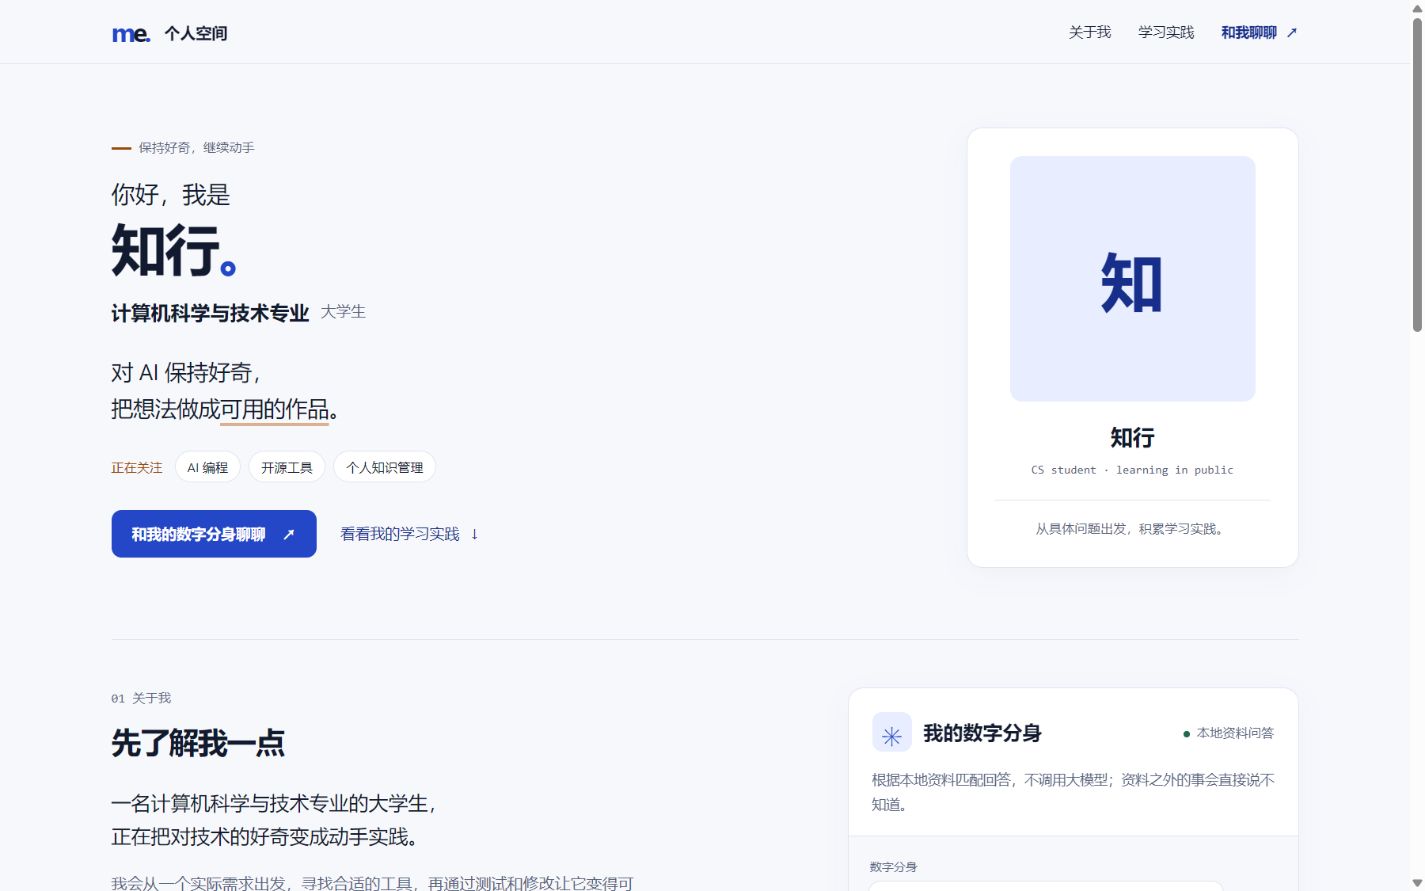Click the 先了解我一点 heading
This screenshot has width=1425, height=891.
pyautogui.click(x=198, y=743)
